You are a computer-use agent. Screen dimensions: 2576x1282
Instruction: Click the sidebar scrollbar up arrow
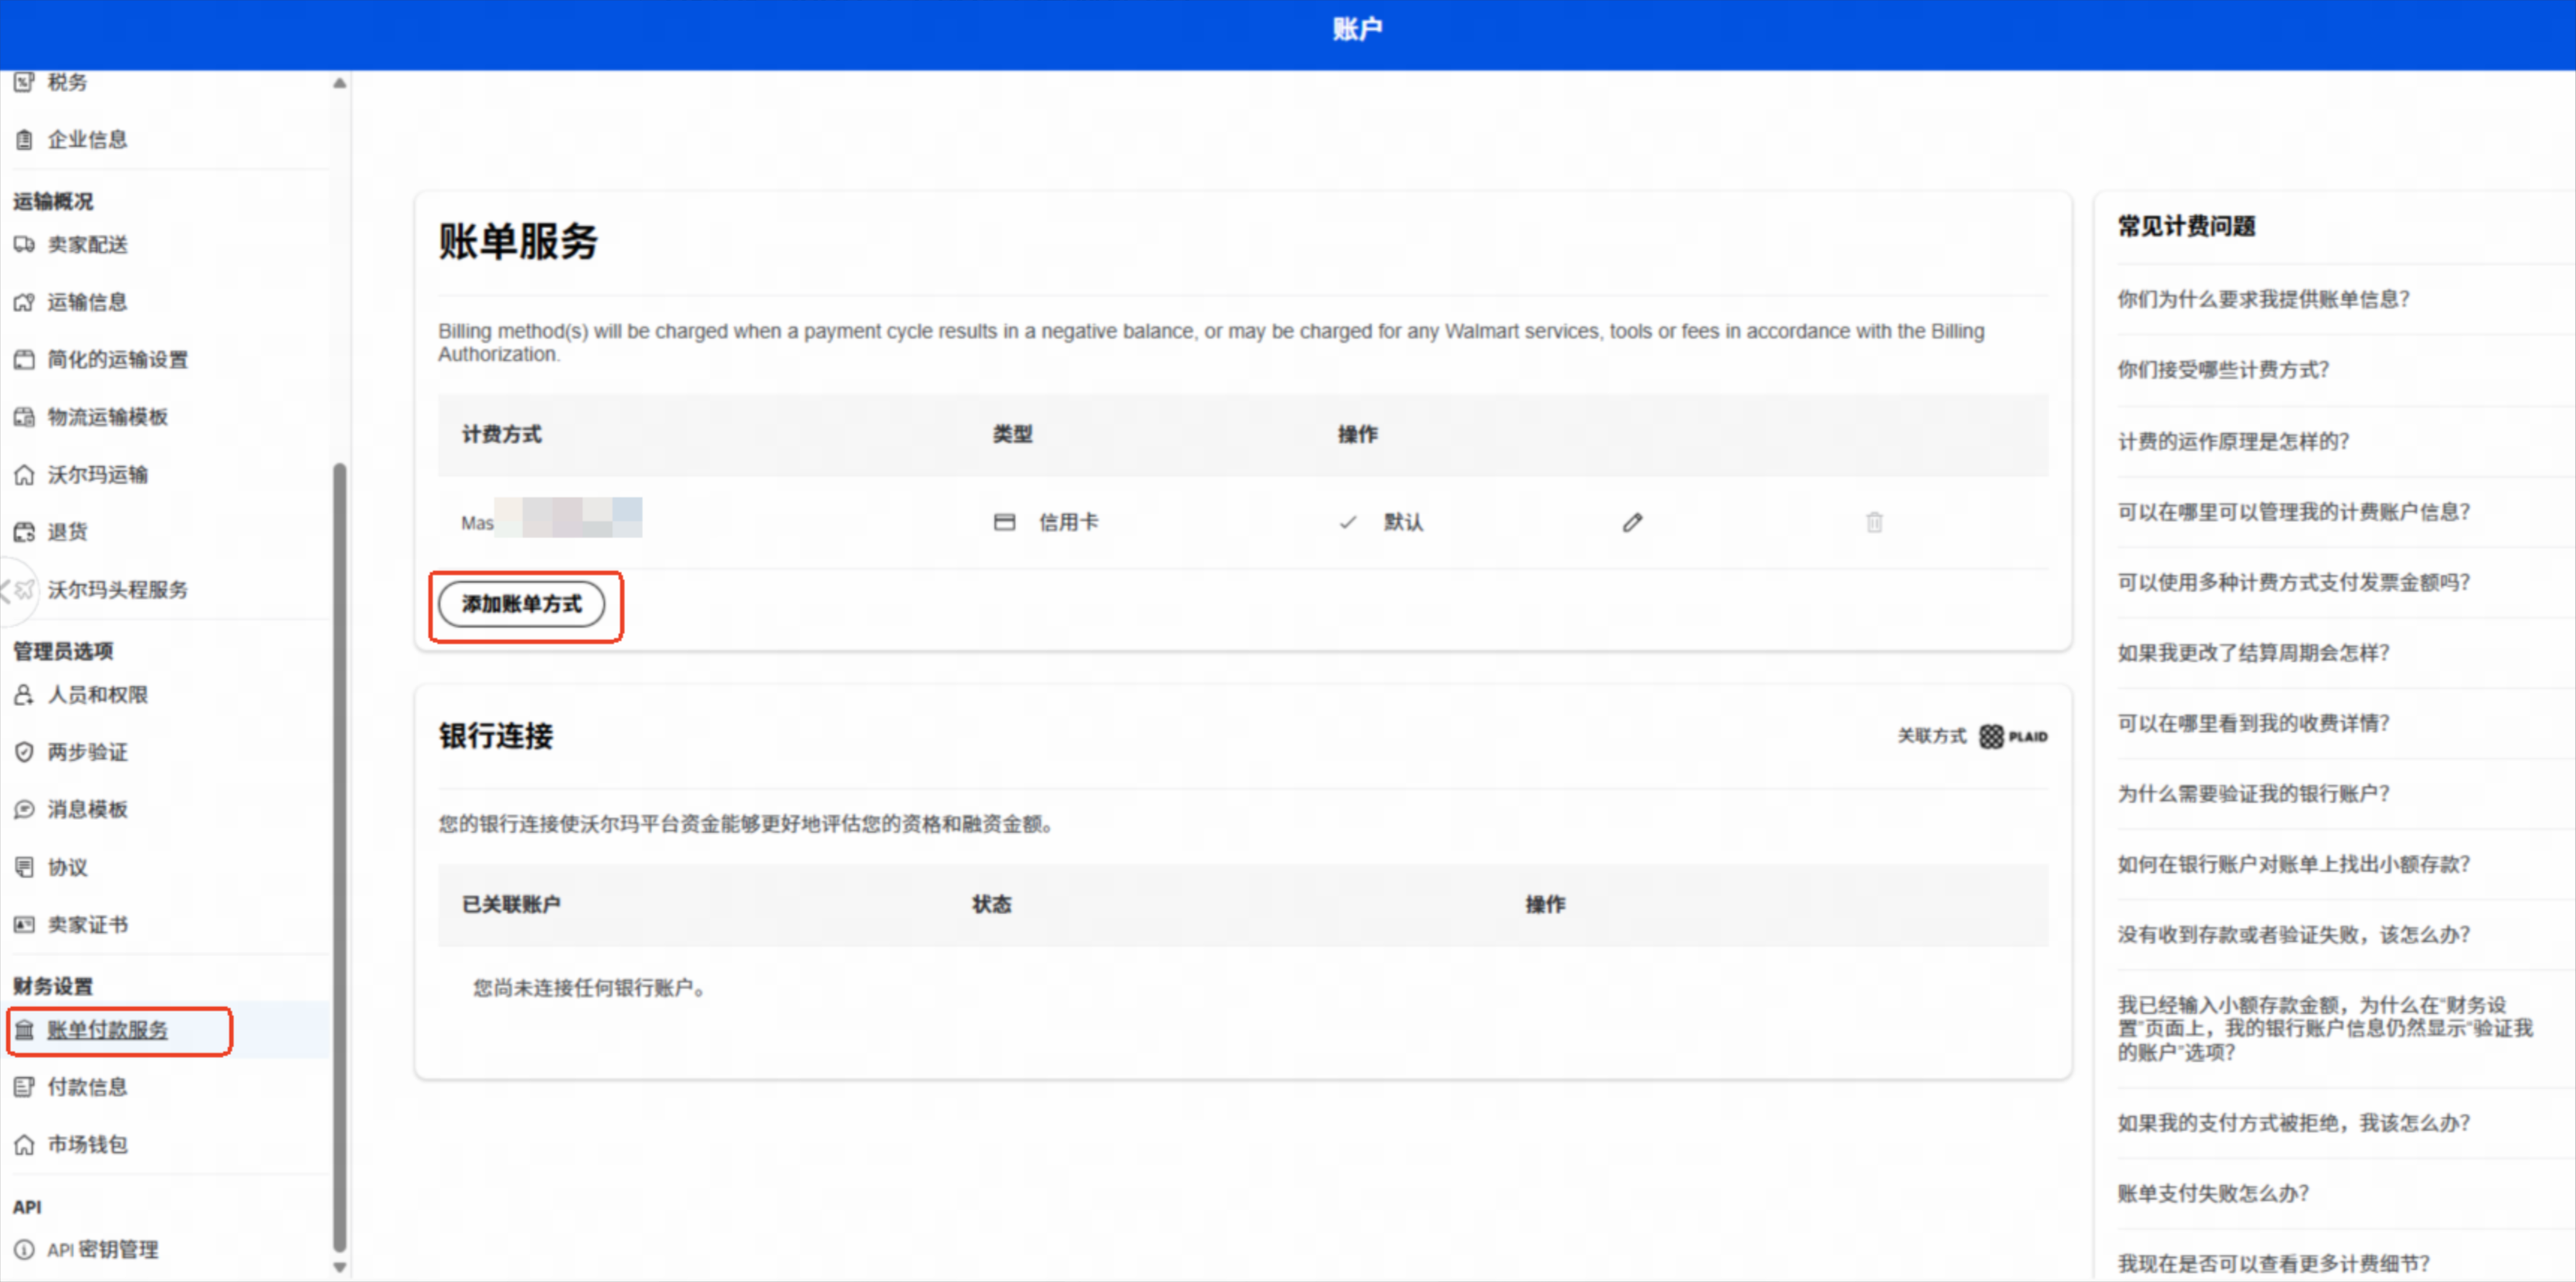(340, 83)
